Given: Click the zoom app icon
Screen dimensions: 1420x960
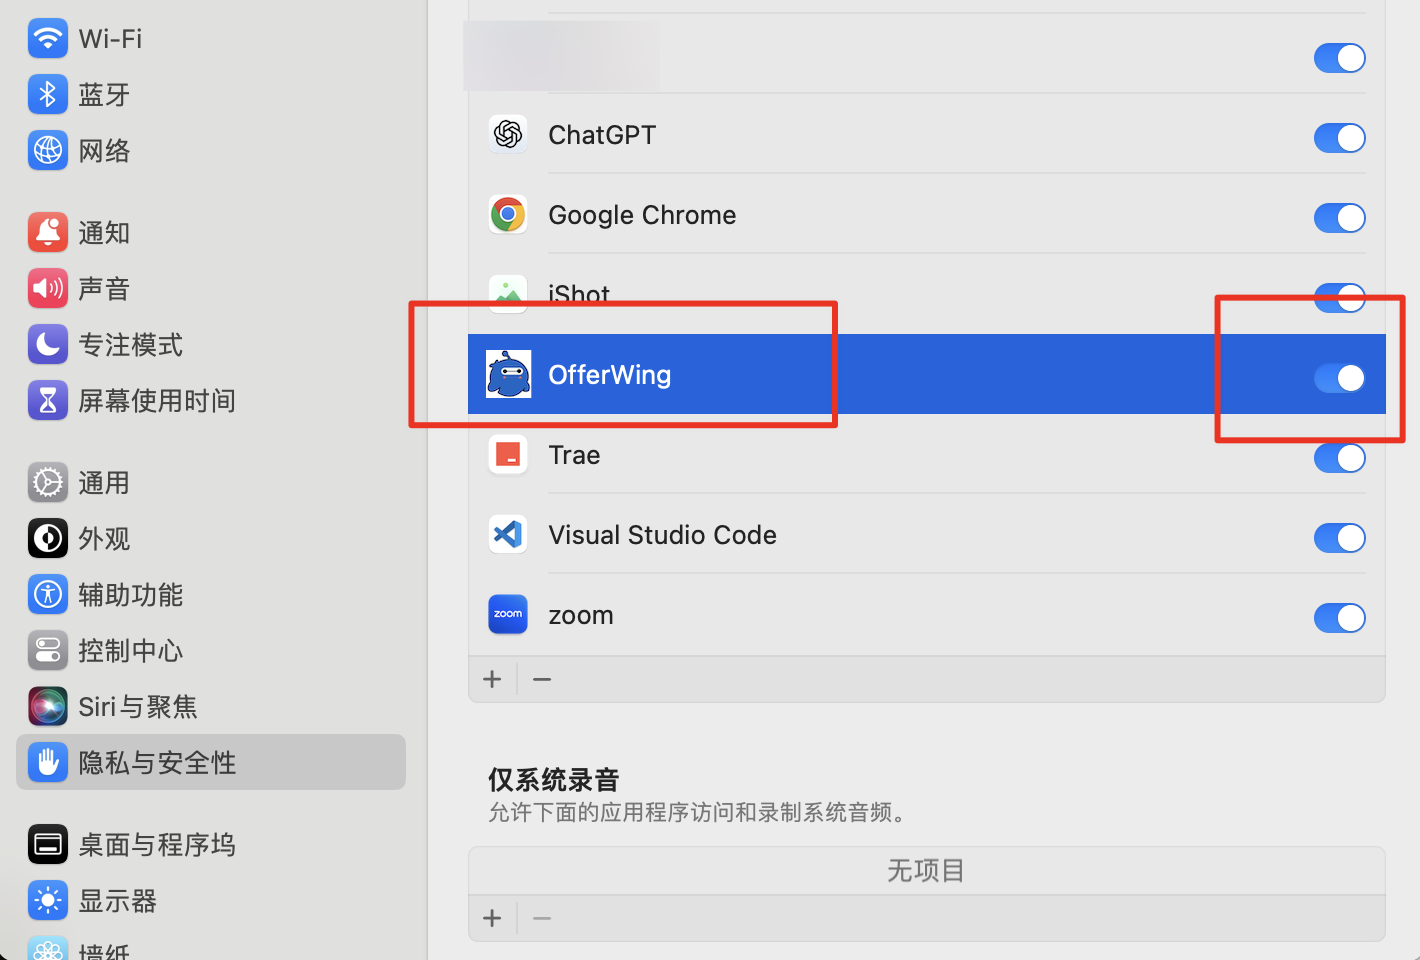Looking at the screenshot, I should 508,614.
